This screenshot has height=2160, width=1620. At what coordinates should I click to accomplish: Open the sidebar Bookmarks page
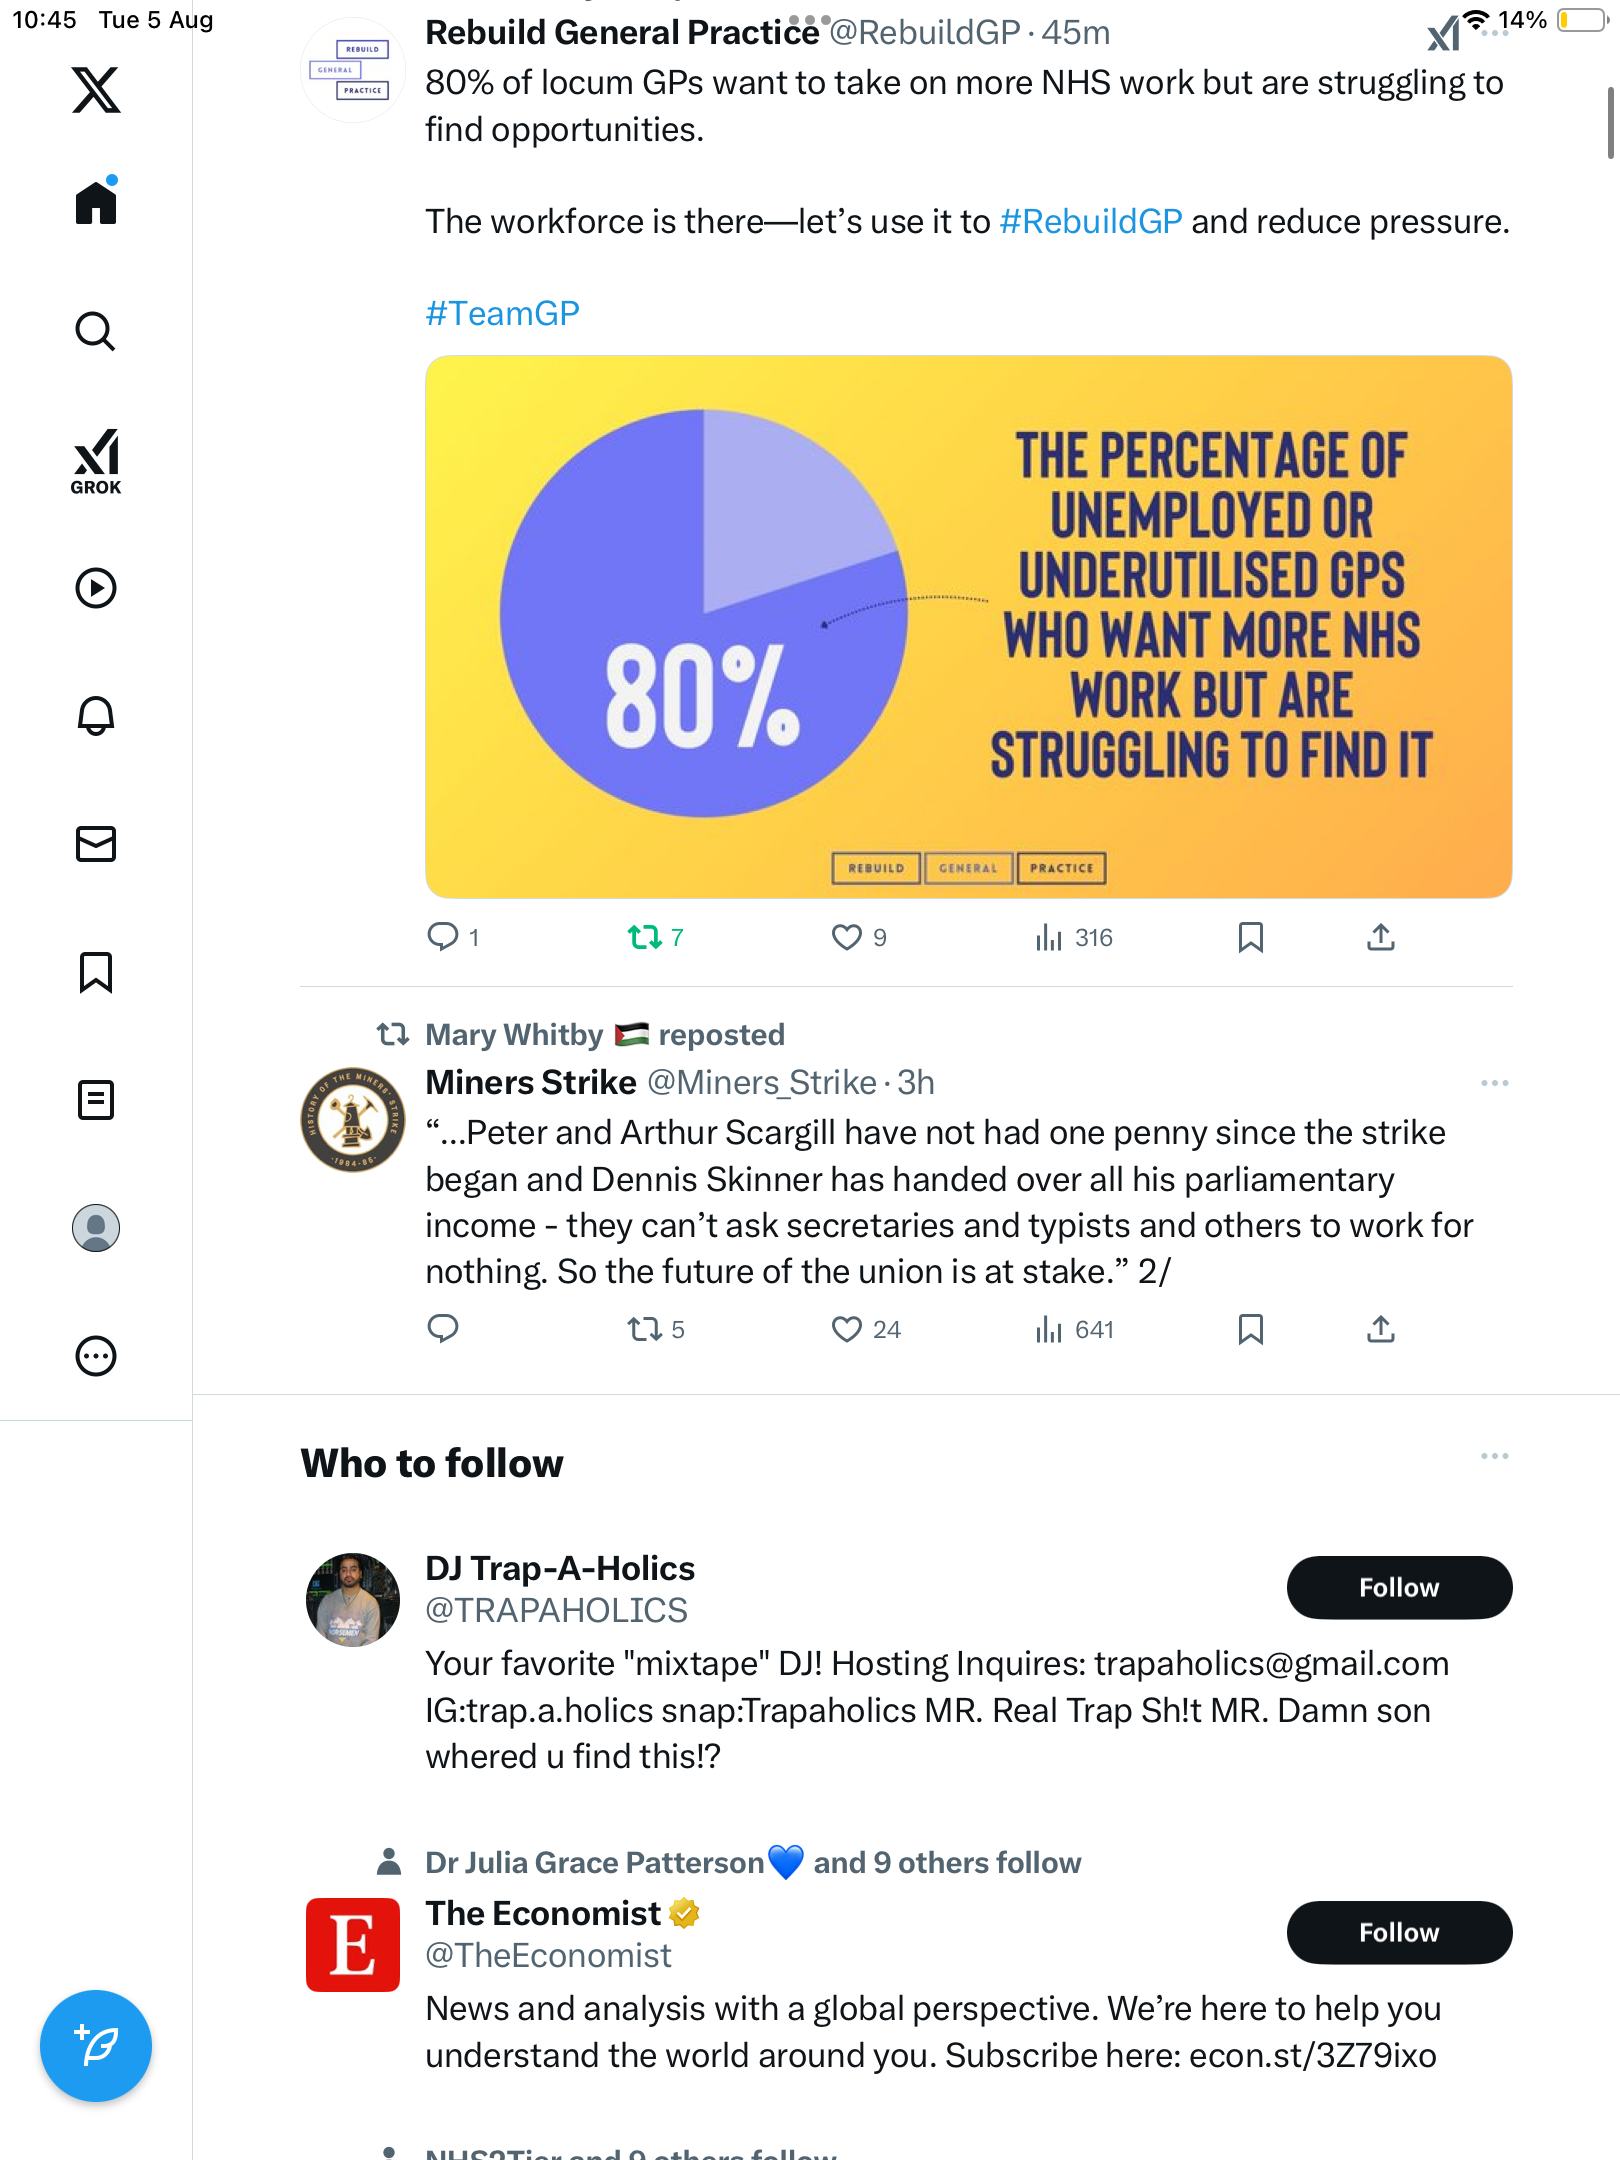click(96, 972)
